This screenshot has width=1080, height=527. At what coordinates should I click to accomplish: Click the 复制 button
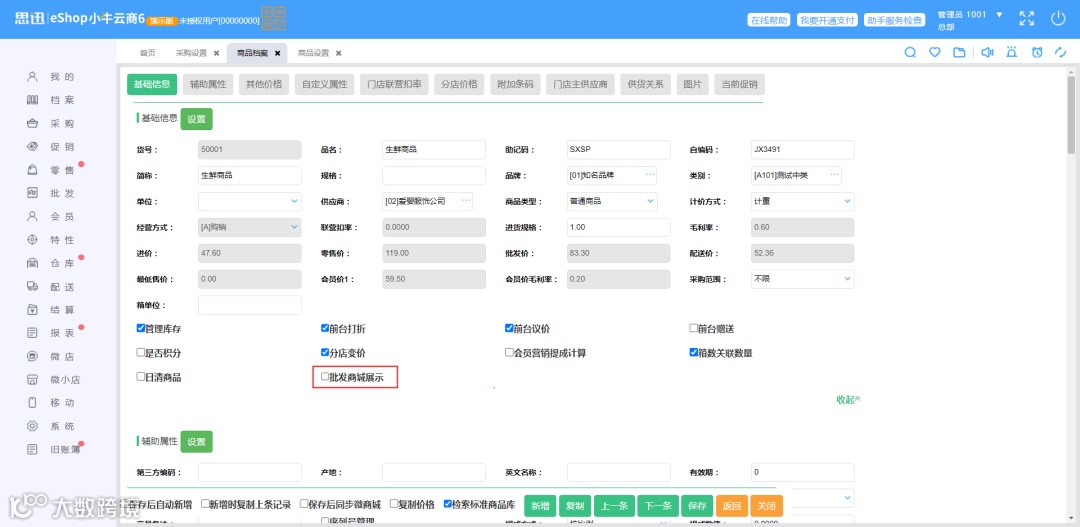click(574, 506)
